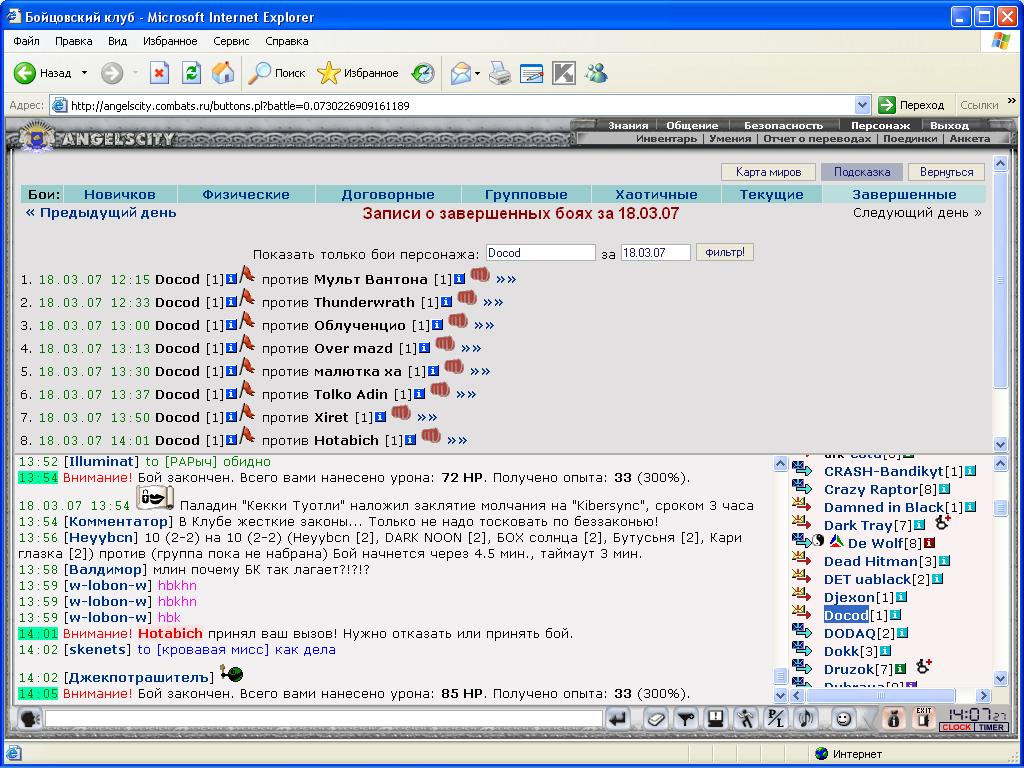Open the Поединки link in game header

tap(910, 138)
